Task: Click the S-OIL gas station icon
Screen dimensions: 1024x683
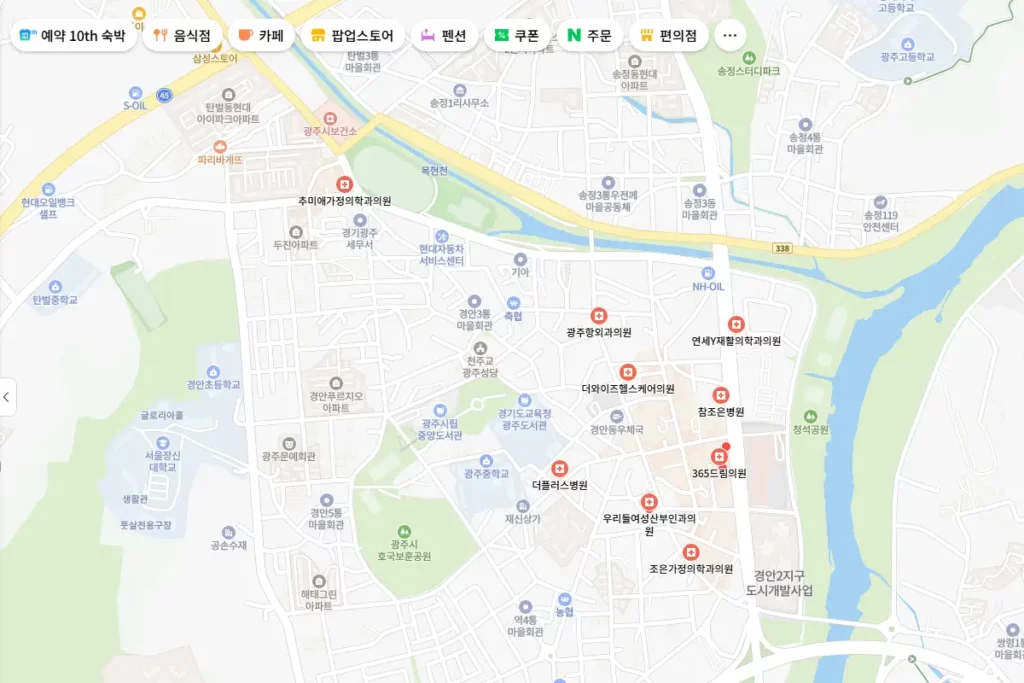Action: click(135, 92)
